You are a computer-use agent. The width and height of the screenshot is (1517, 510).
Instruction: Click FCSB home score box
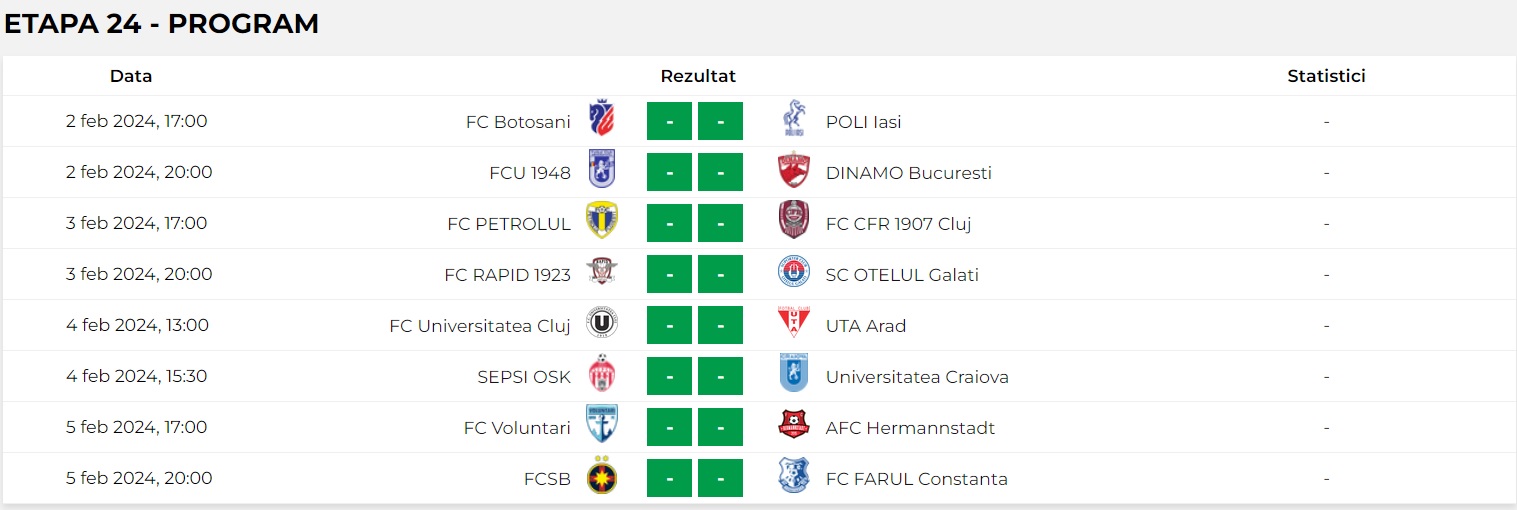670,478
